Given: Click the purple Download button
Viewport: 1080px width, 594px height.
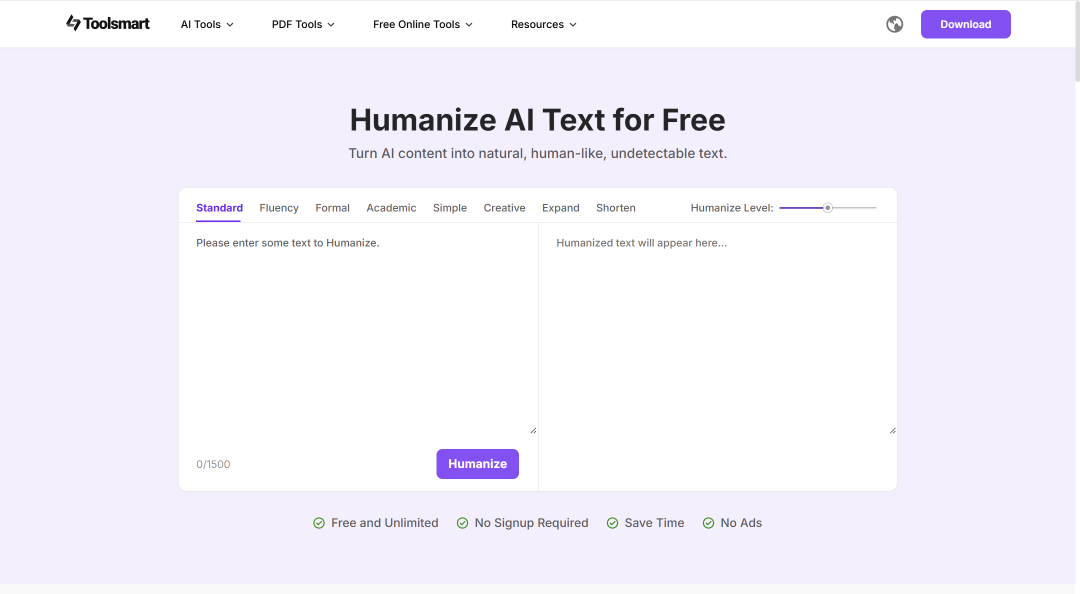Looking at the screenshot, I should tap(966, 24).
